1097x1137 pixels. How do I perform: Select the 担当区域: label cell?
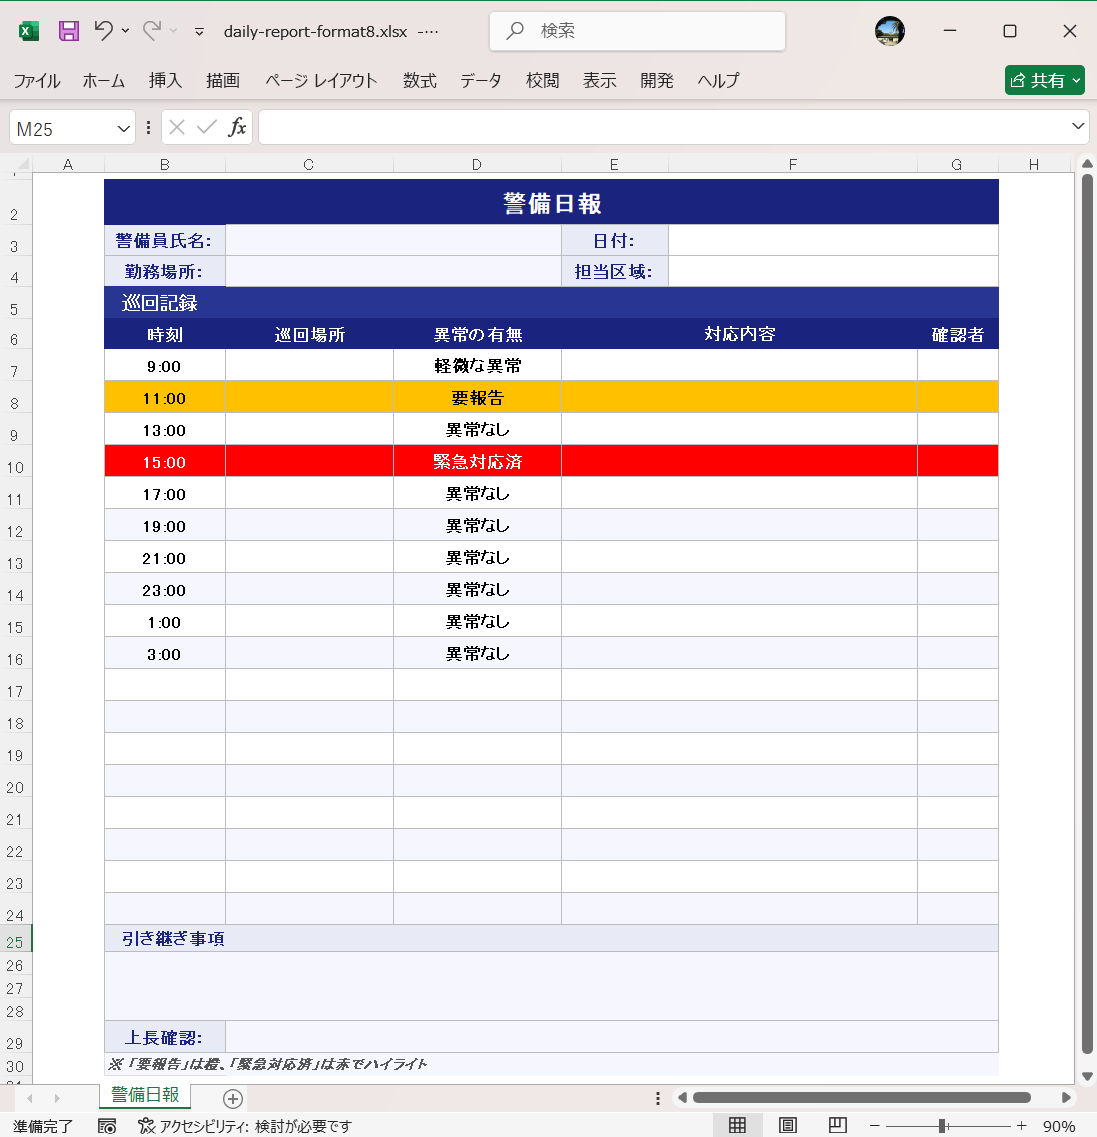click(x=614, y=271)
